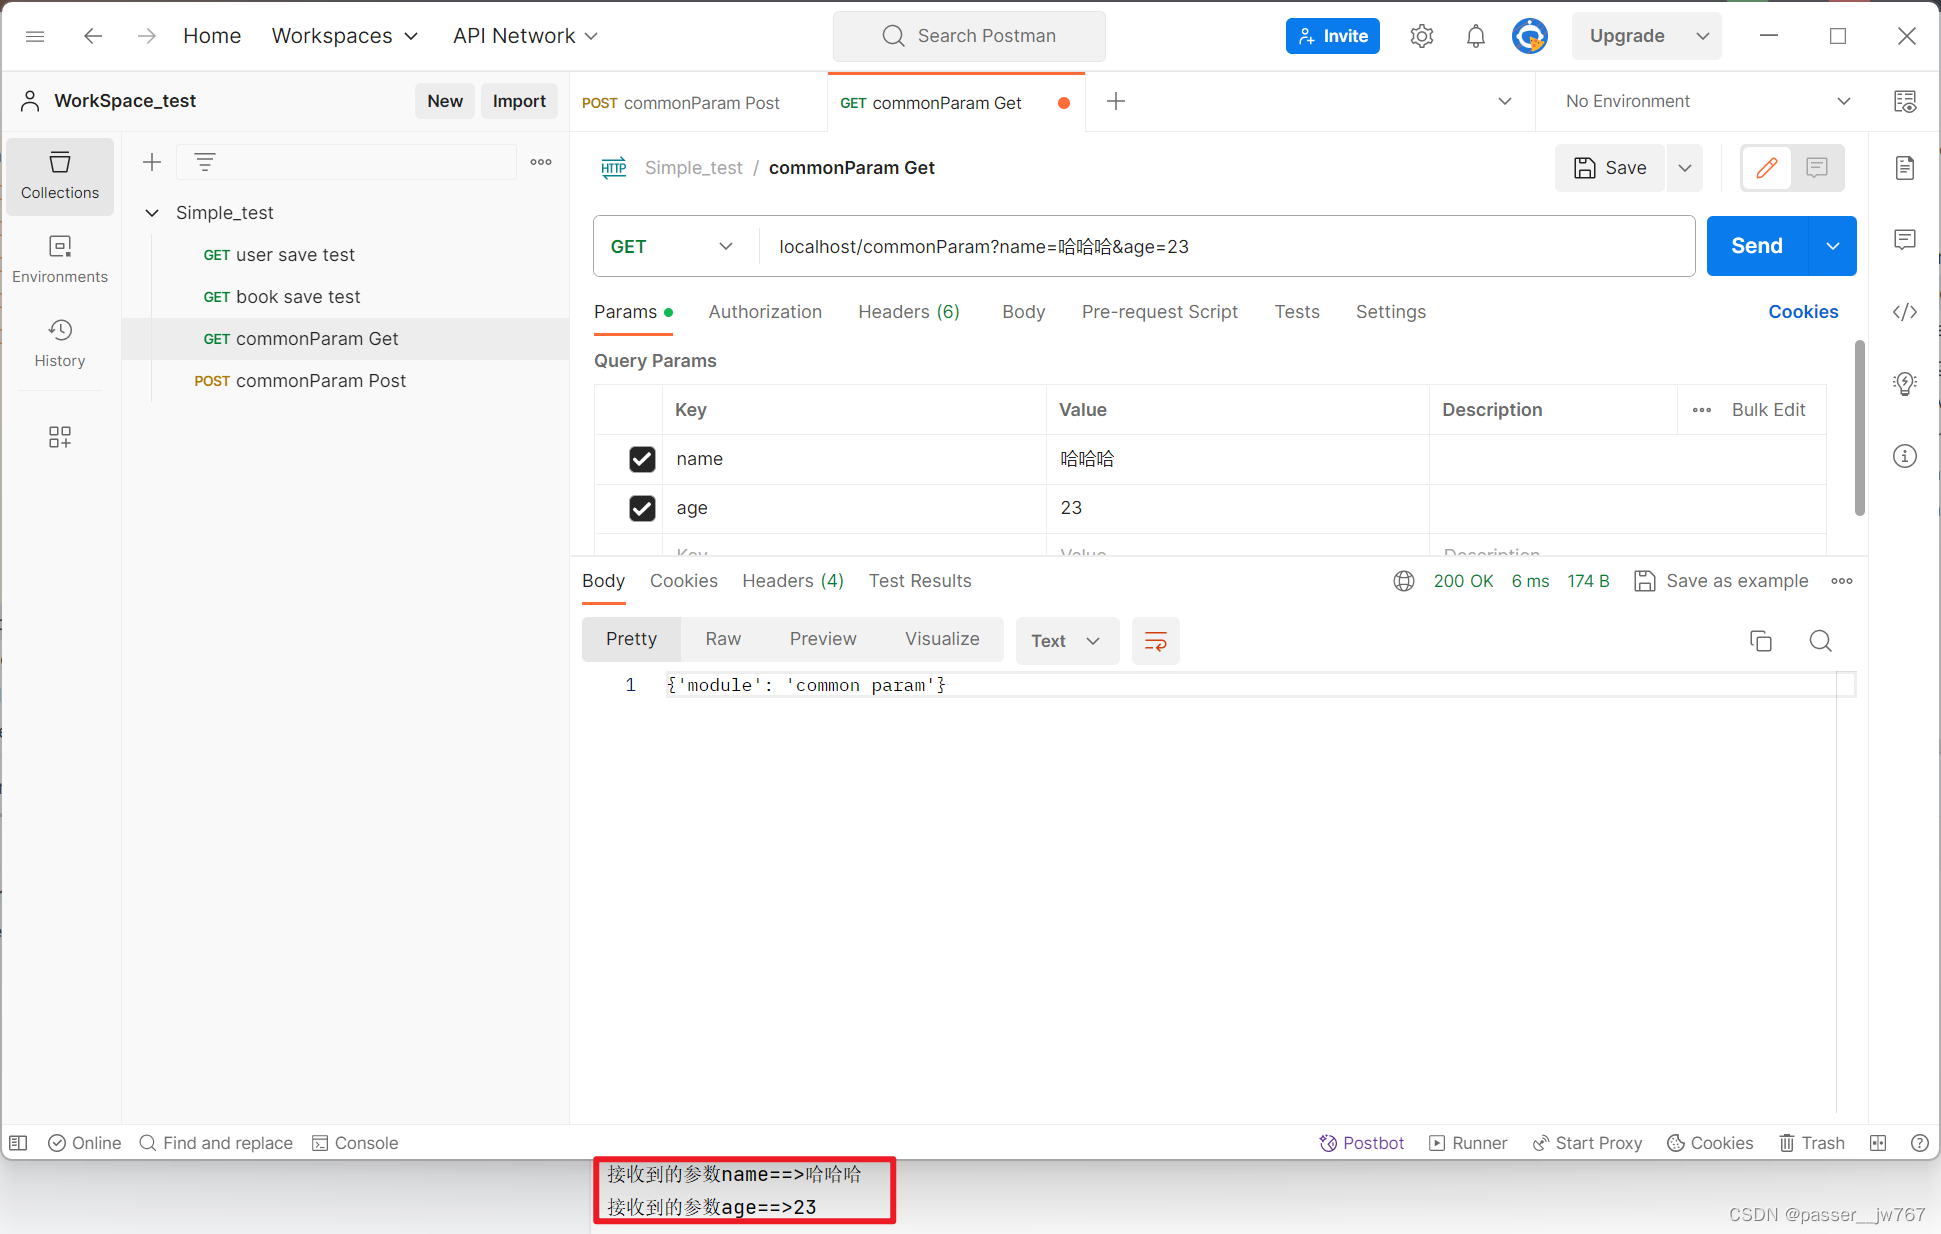Viewport: 1941px width, 1234px height.
Task: Uncheck the age parameter checkbox
Action: click(642, 508)
